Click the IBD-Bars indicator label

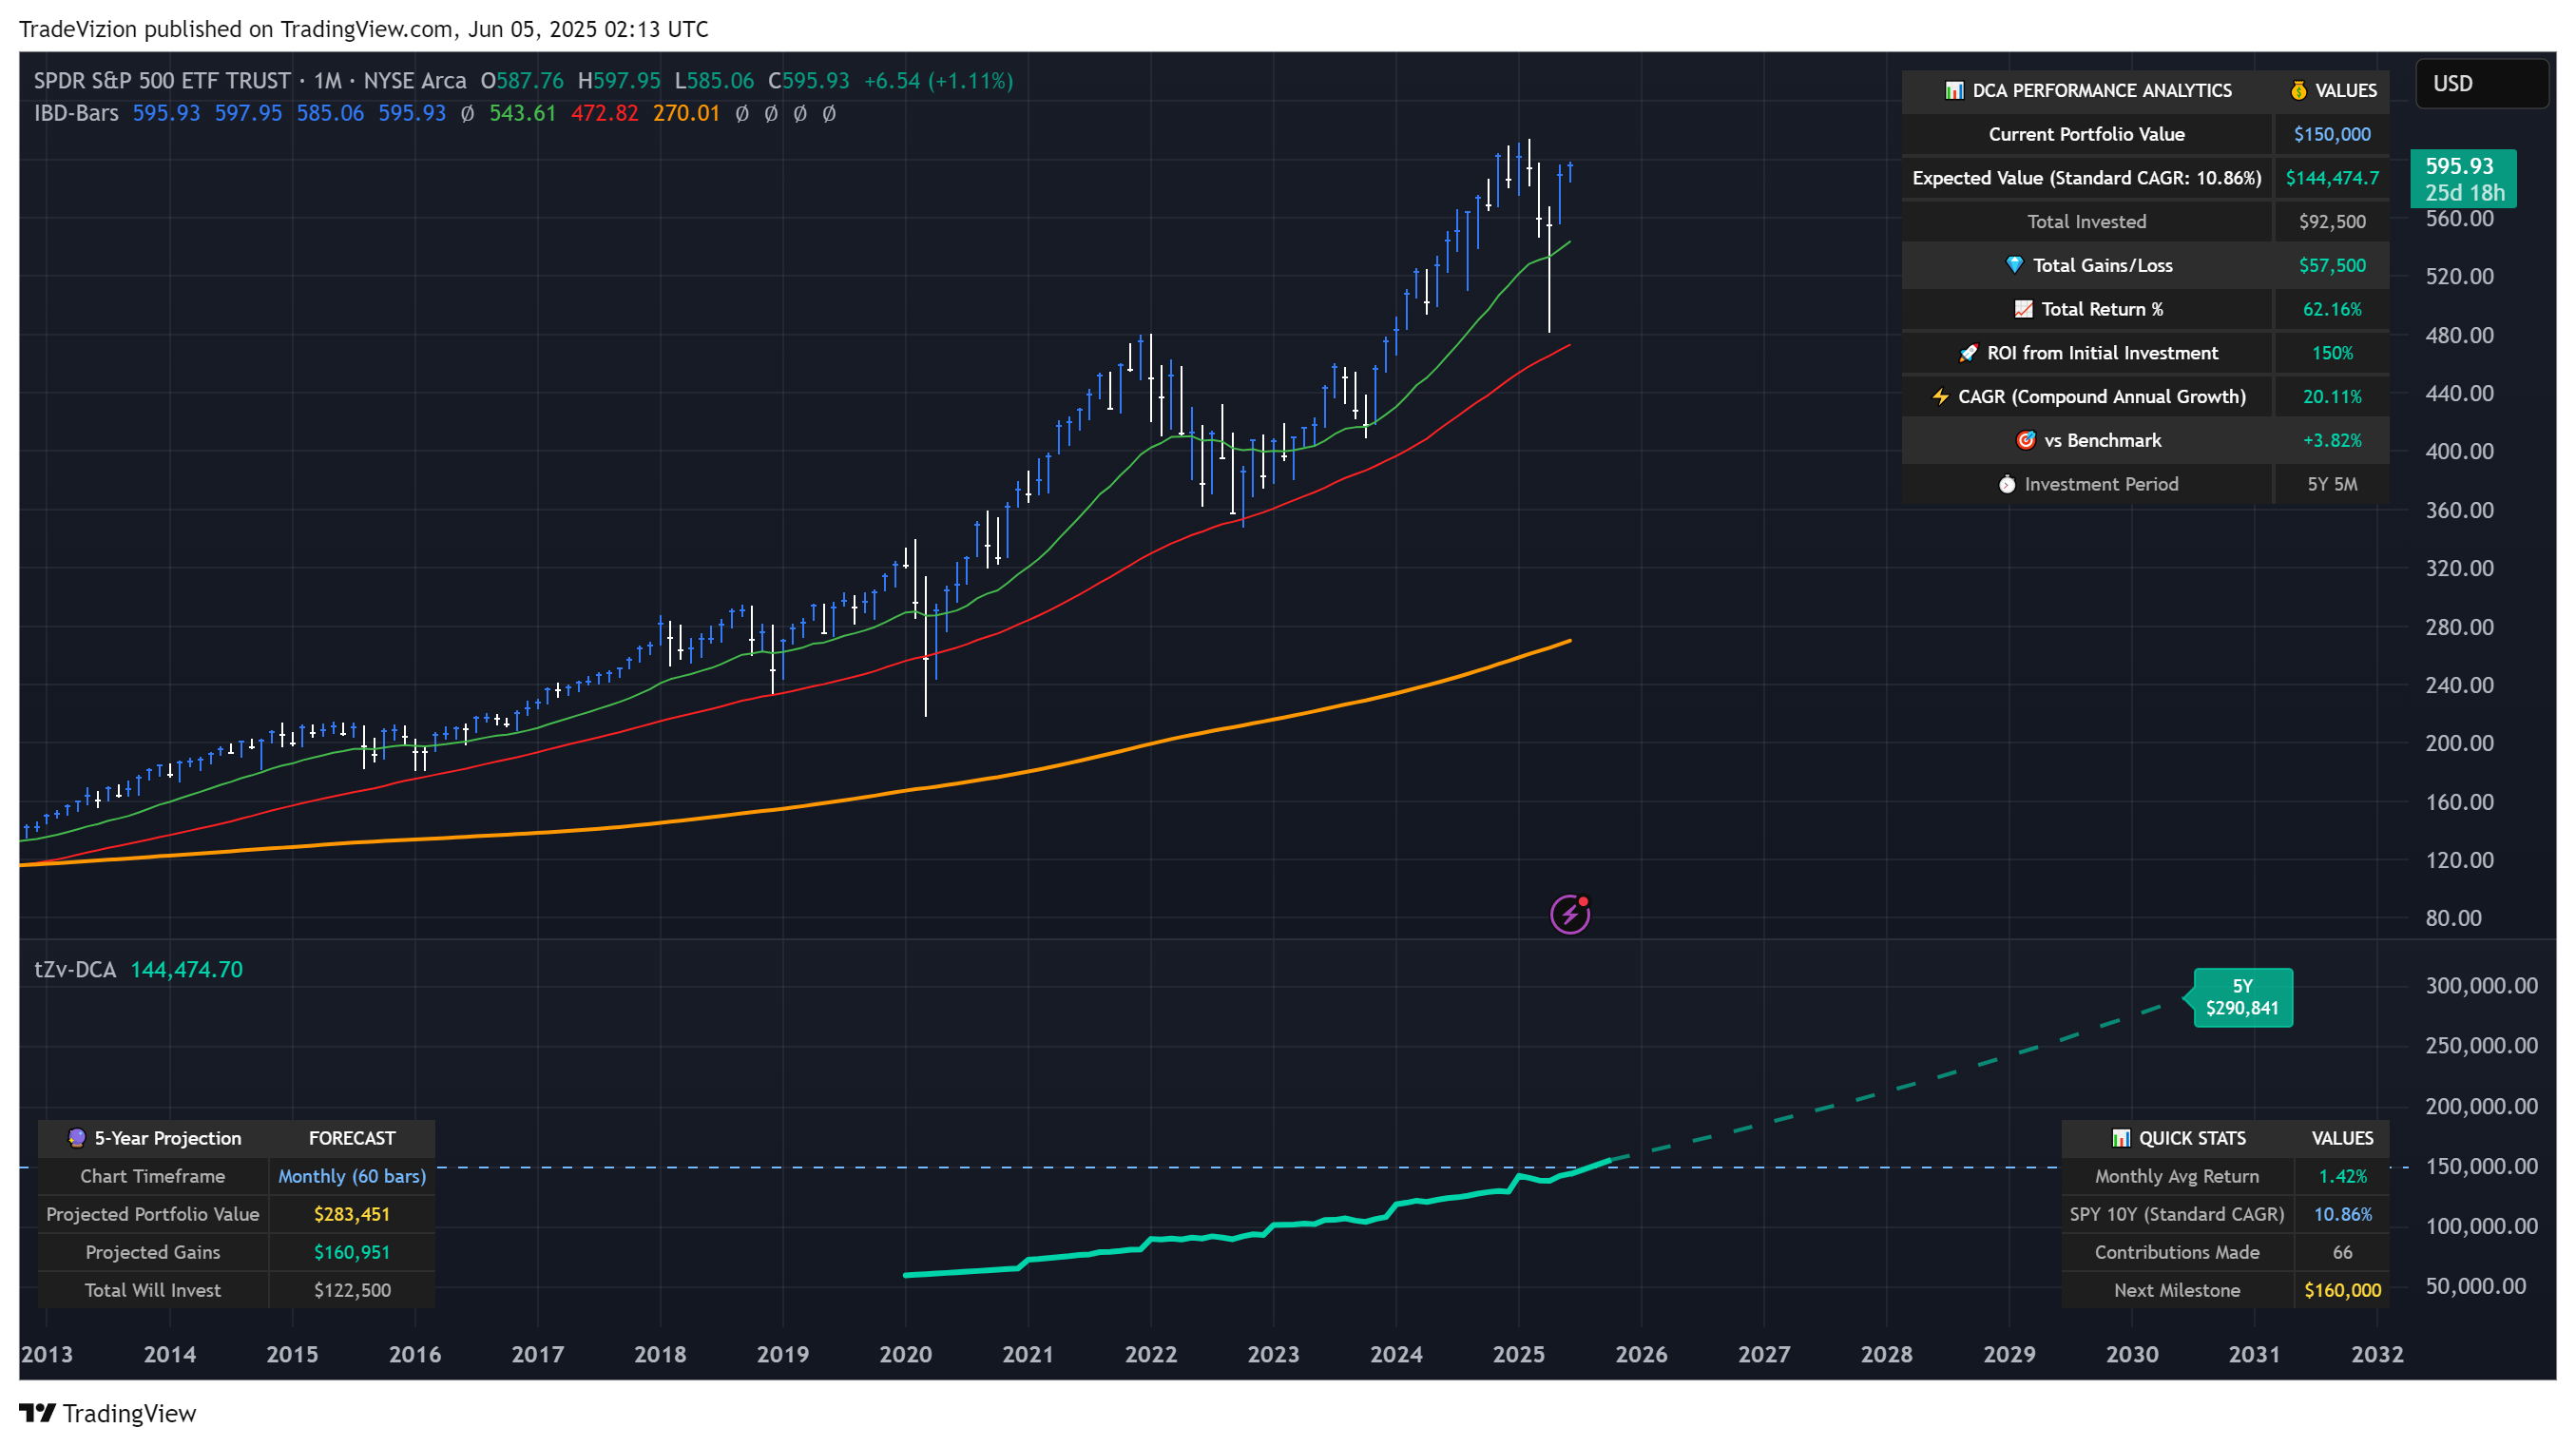[76, 113]
